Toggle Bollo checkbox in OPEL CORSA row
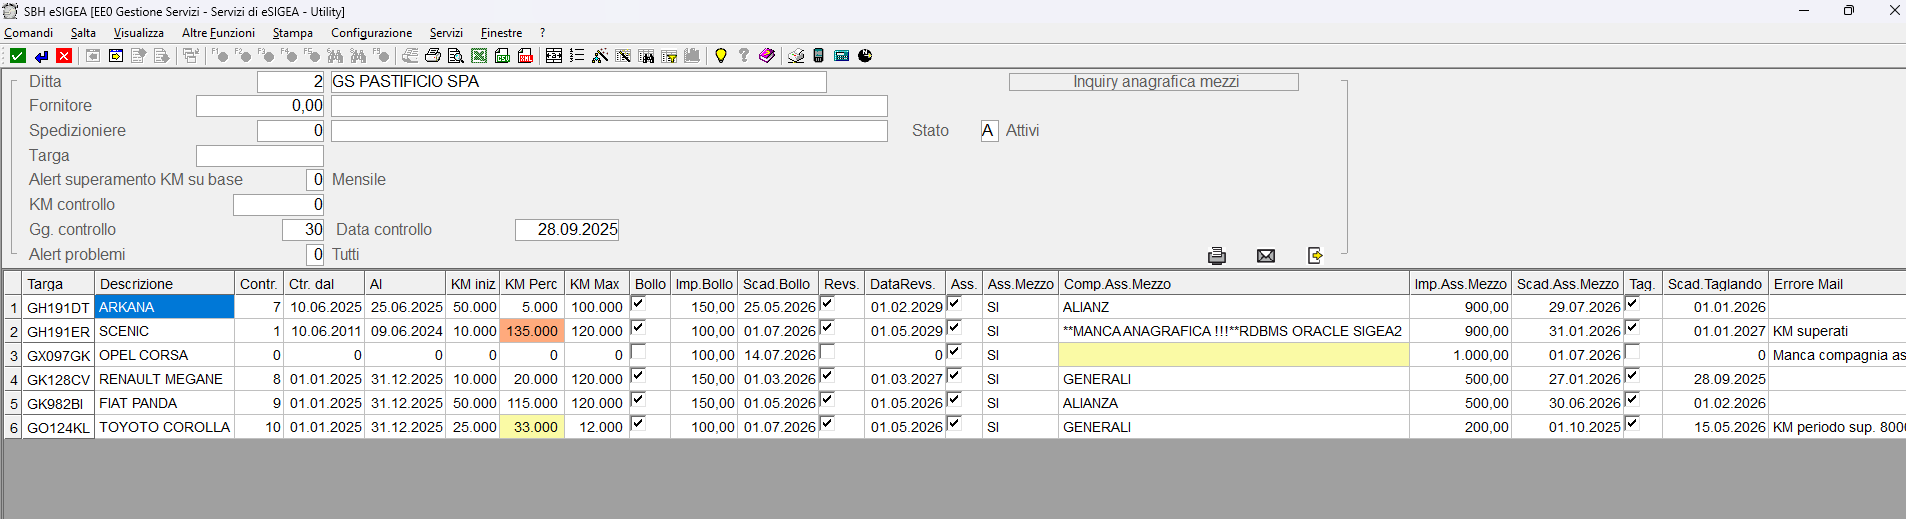This screenshot has width=1906, height=519. 638,352
